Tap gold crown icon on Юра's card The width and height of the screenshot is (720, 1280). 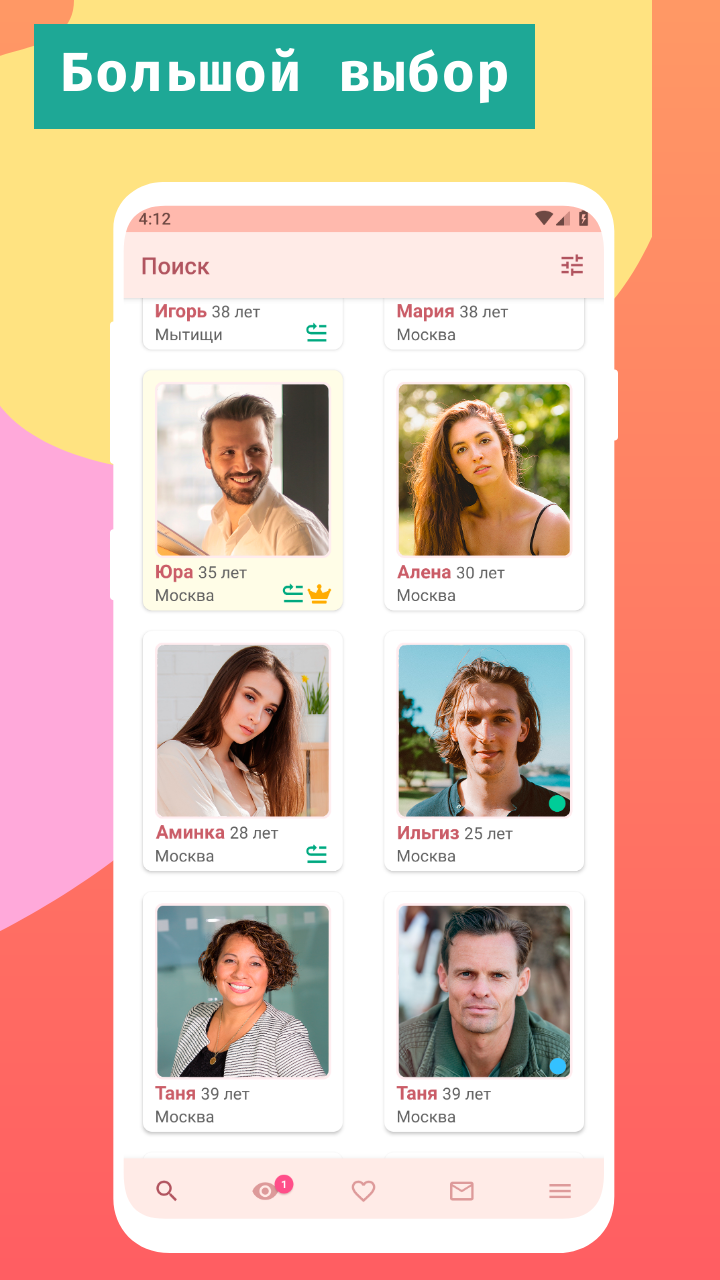tap(319, 594)
